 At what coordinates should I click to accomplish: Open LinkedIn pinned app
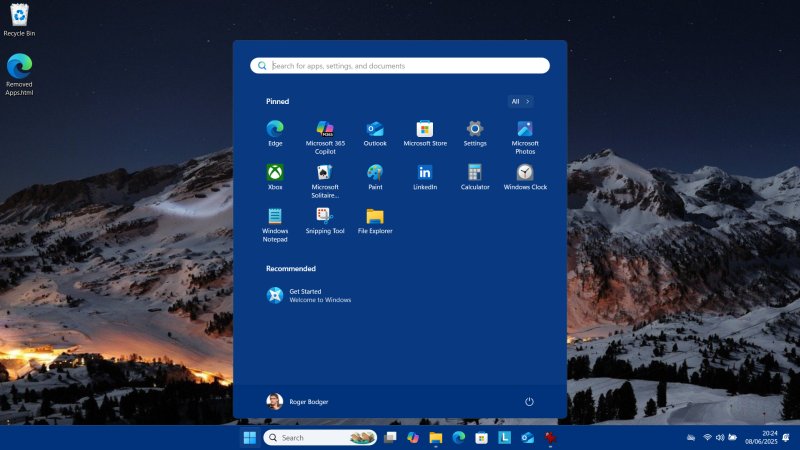click(425, 173)
